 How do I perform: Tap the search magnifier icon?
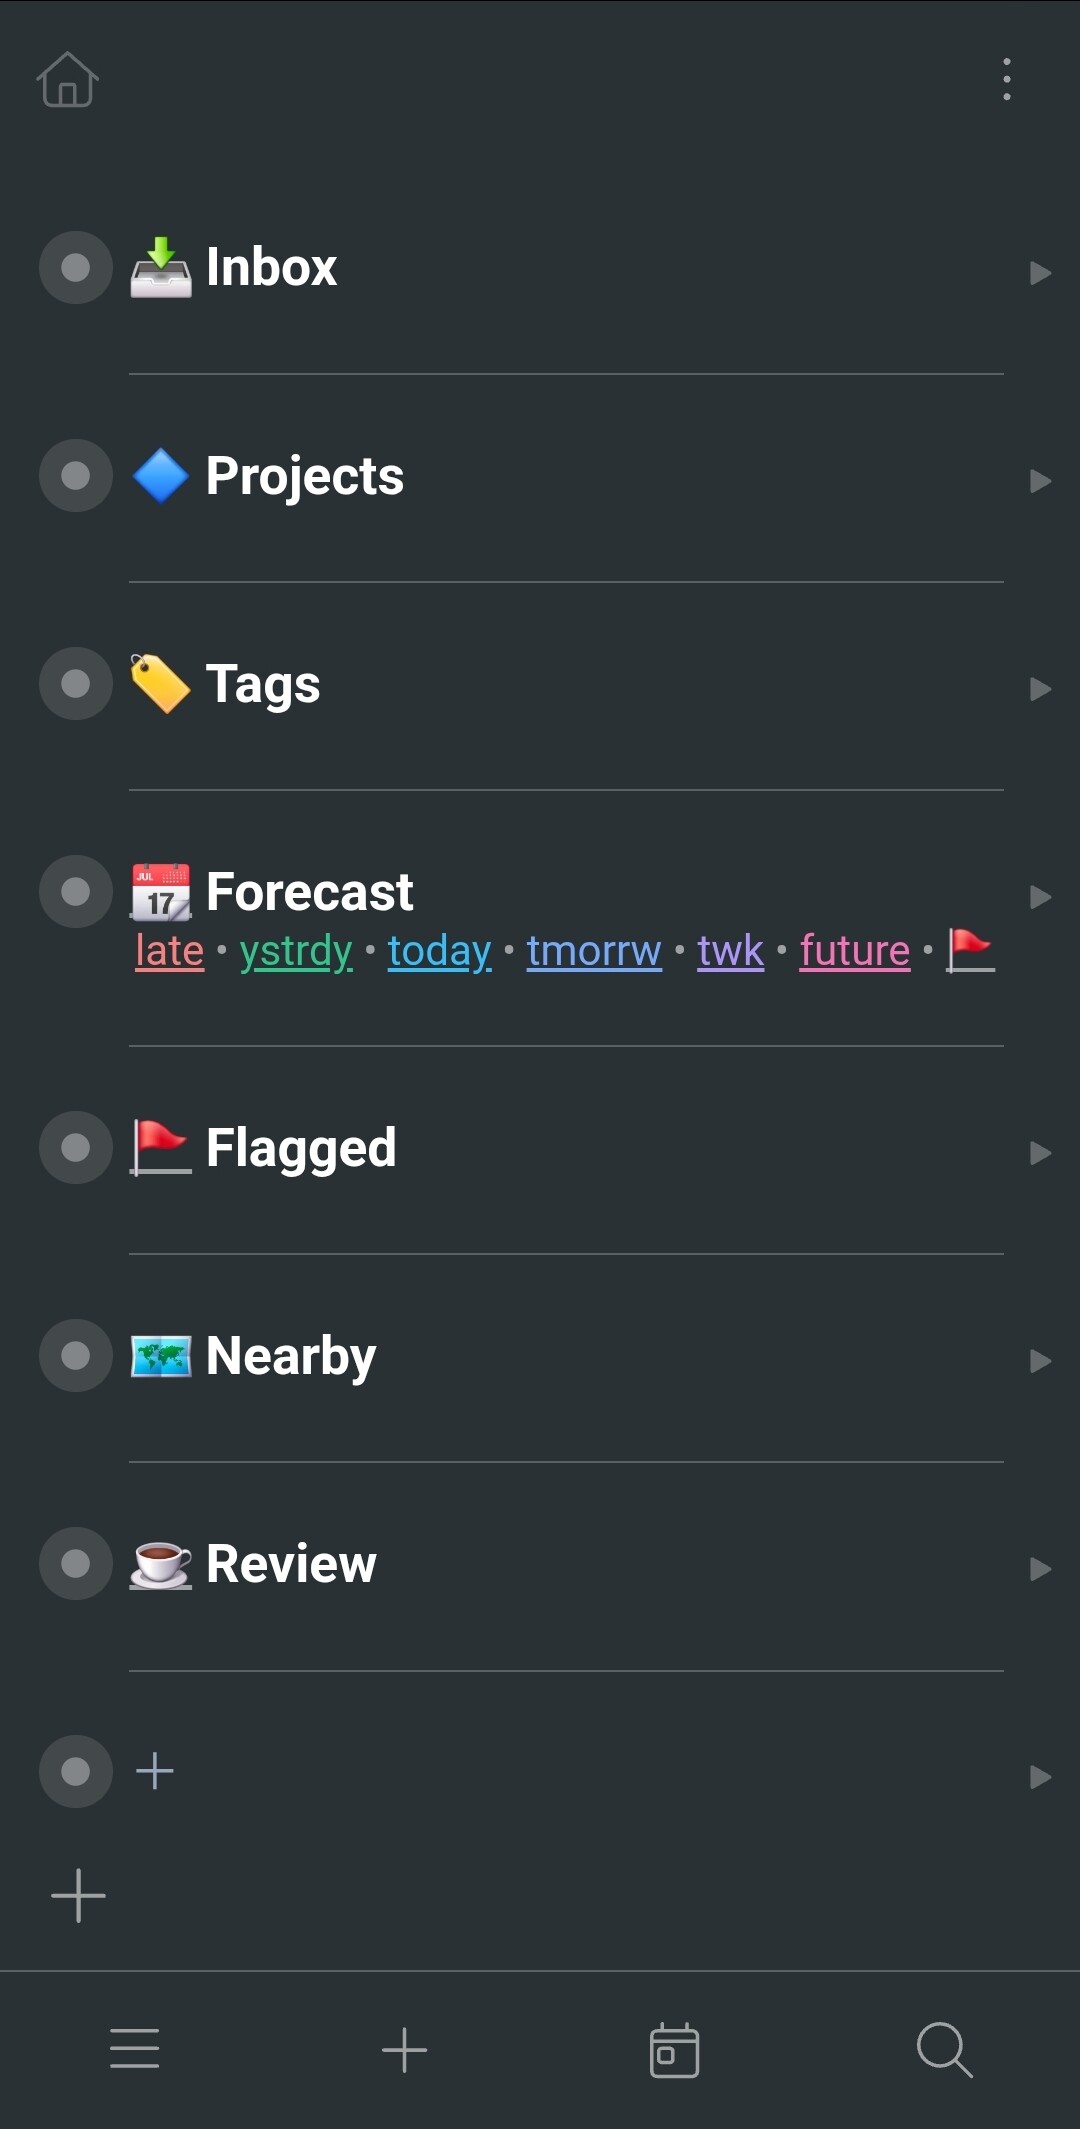tap(944, 2049)
